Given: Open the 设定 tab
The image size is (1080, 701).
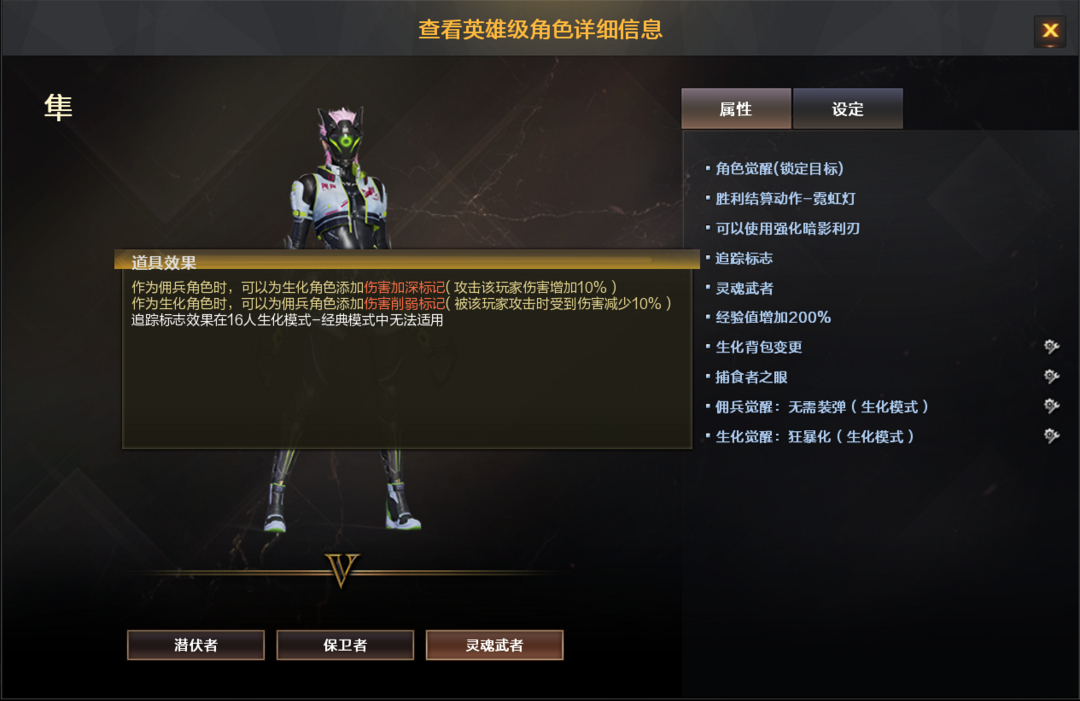Looking at the screenshot, I should pyautogui.click(x=847, y=109).
